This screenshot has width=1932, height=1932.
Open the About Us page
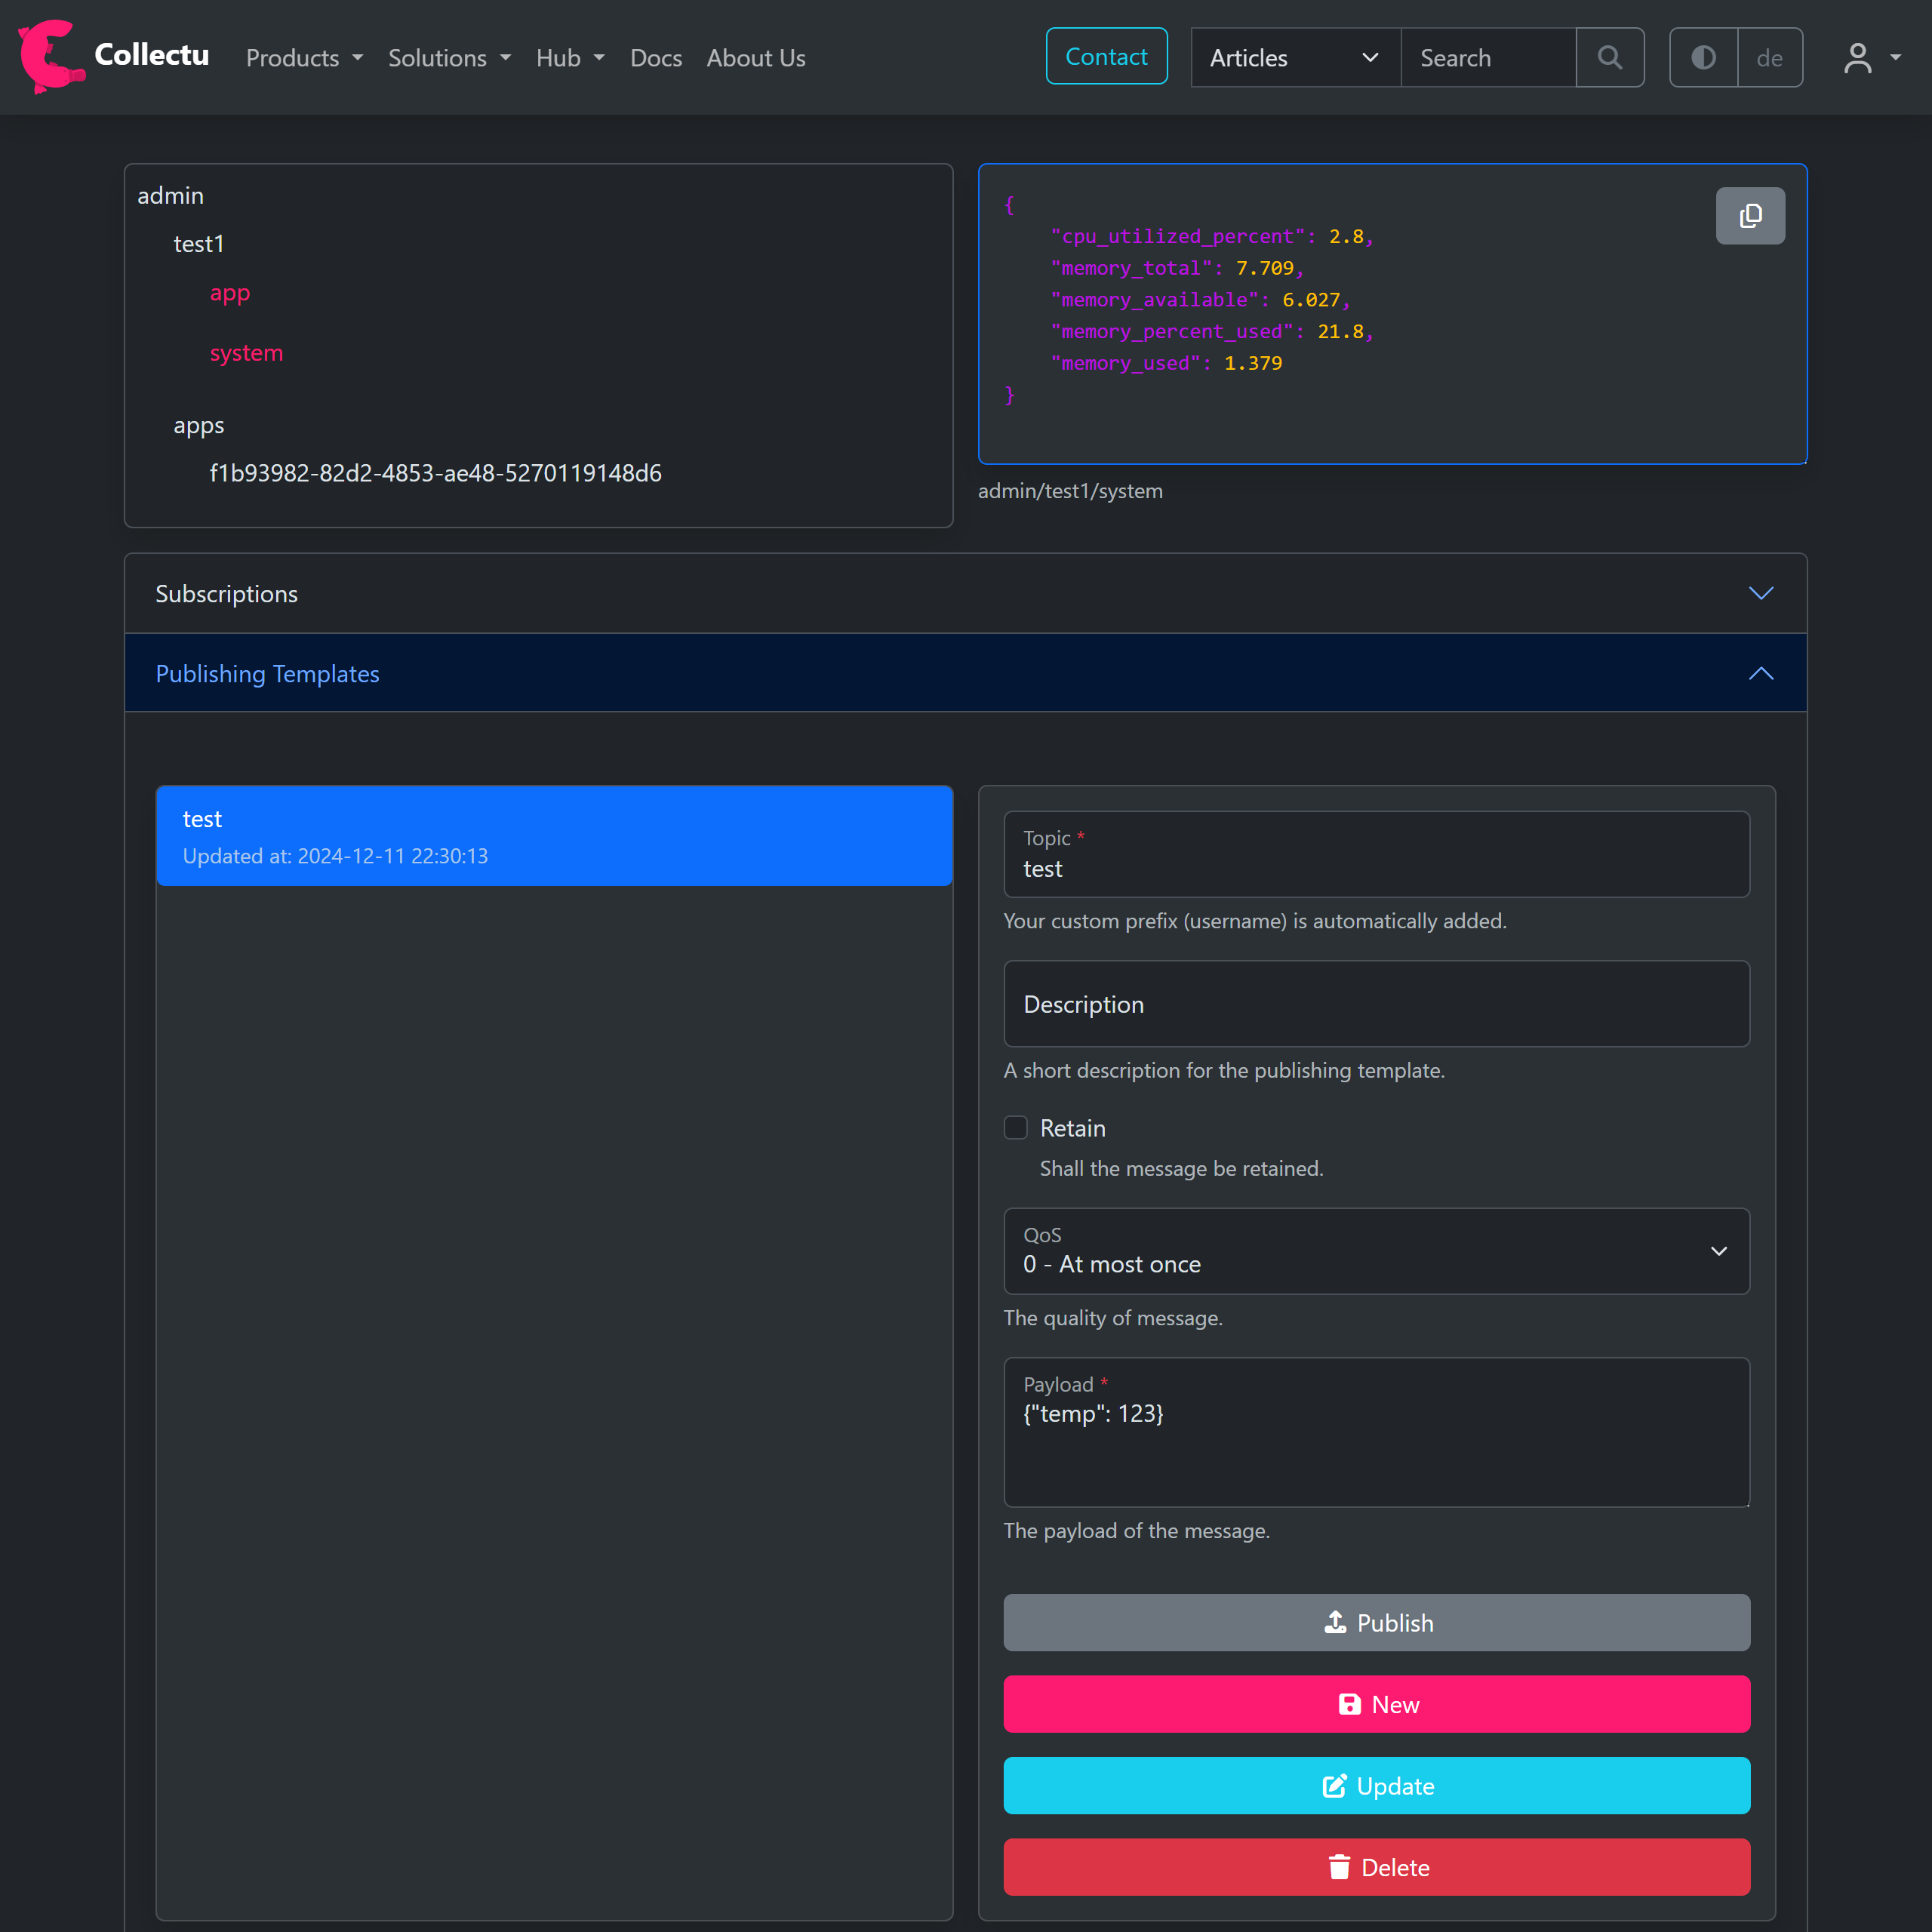[x=756, y=58]
